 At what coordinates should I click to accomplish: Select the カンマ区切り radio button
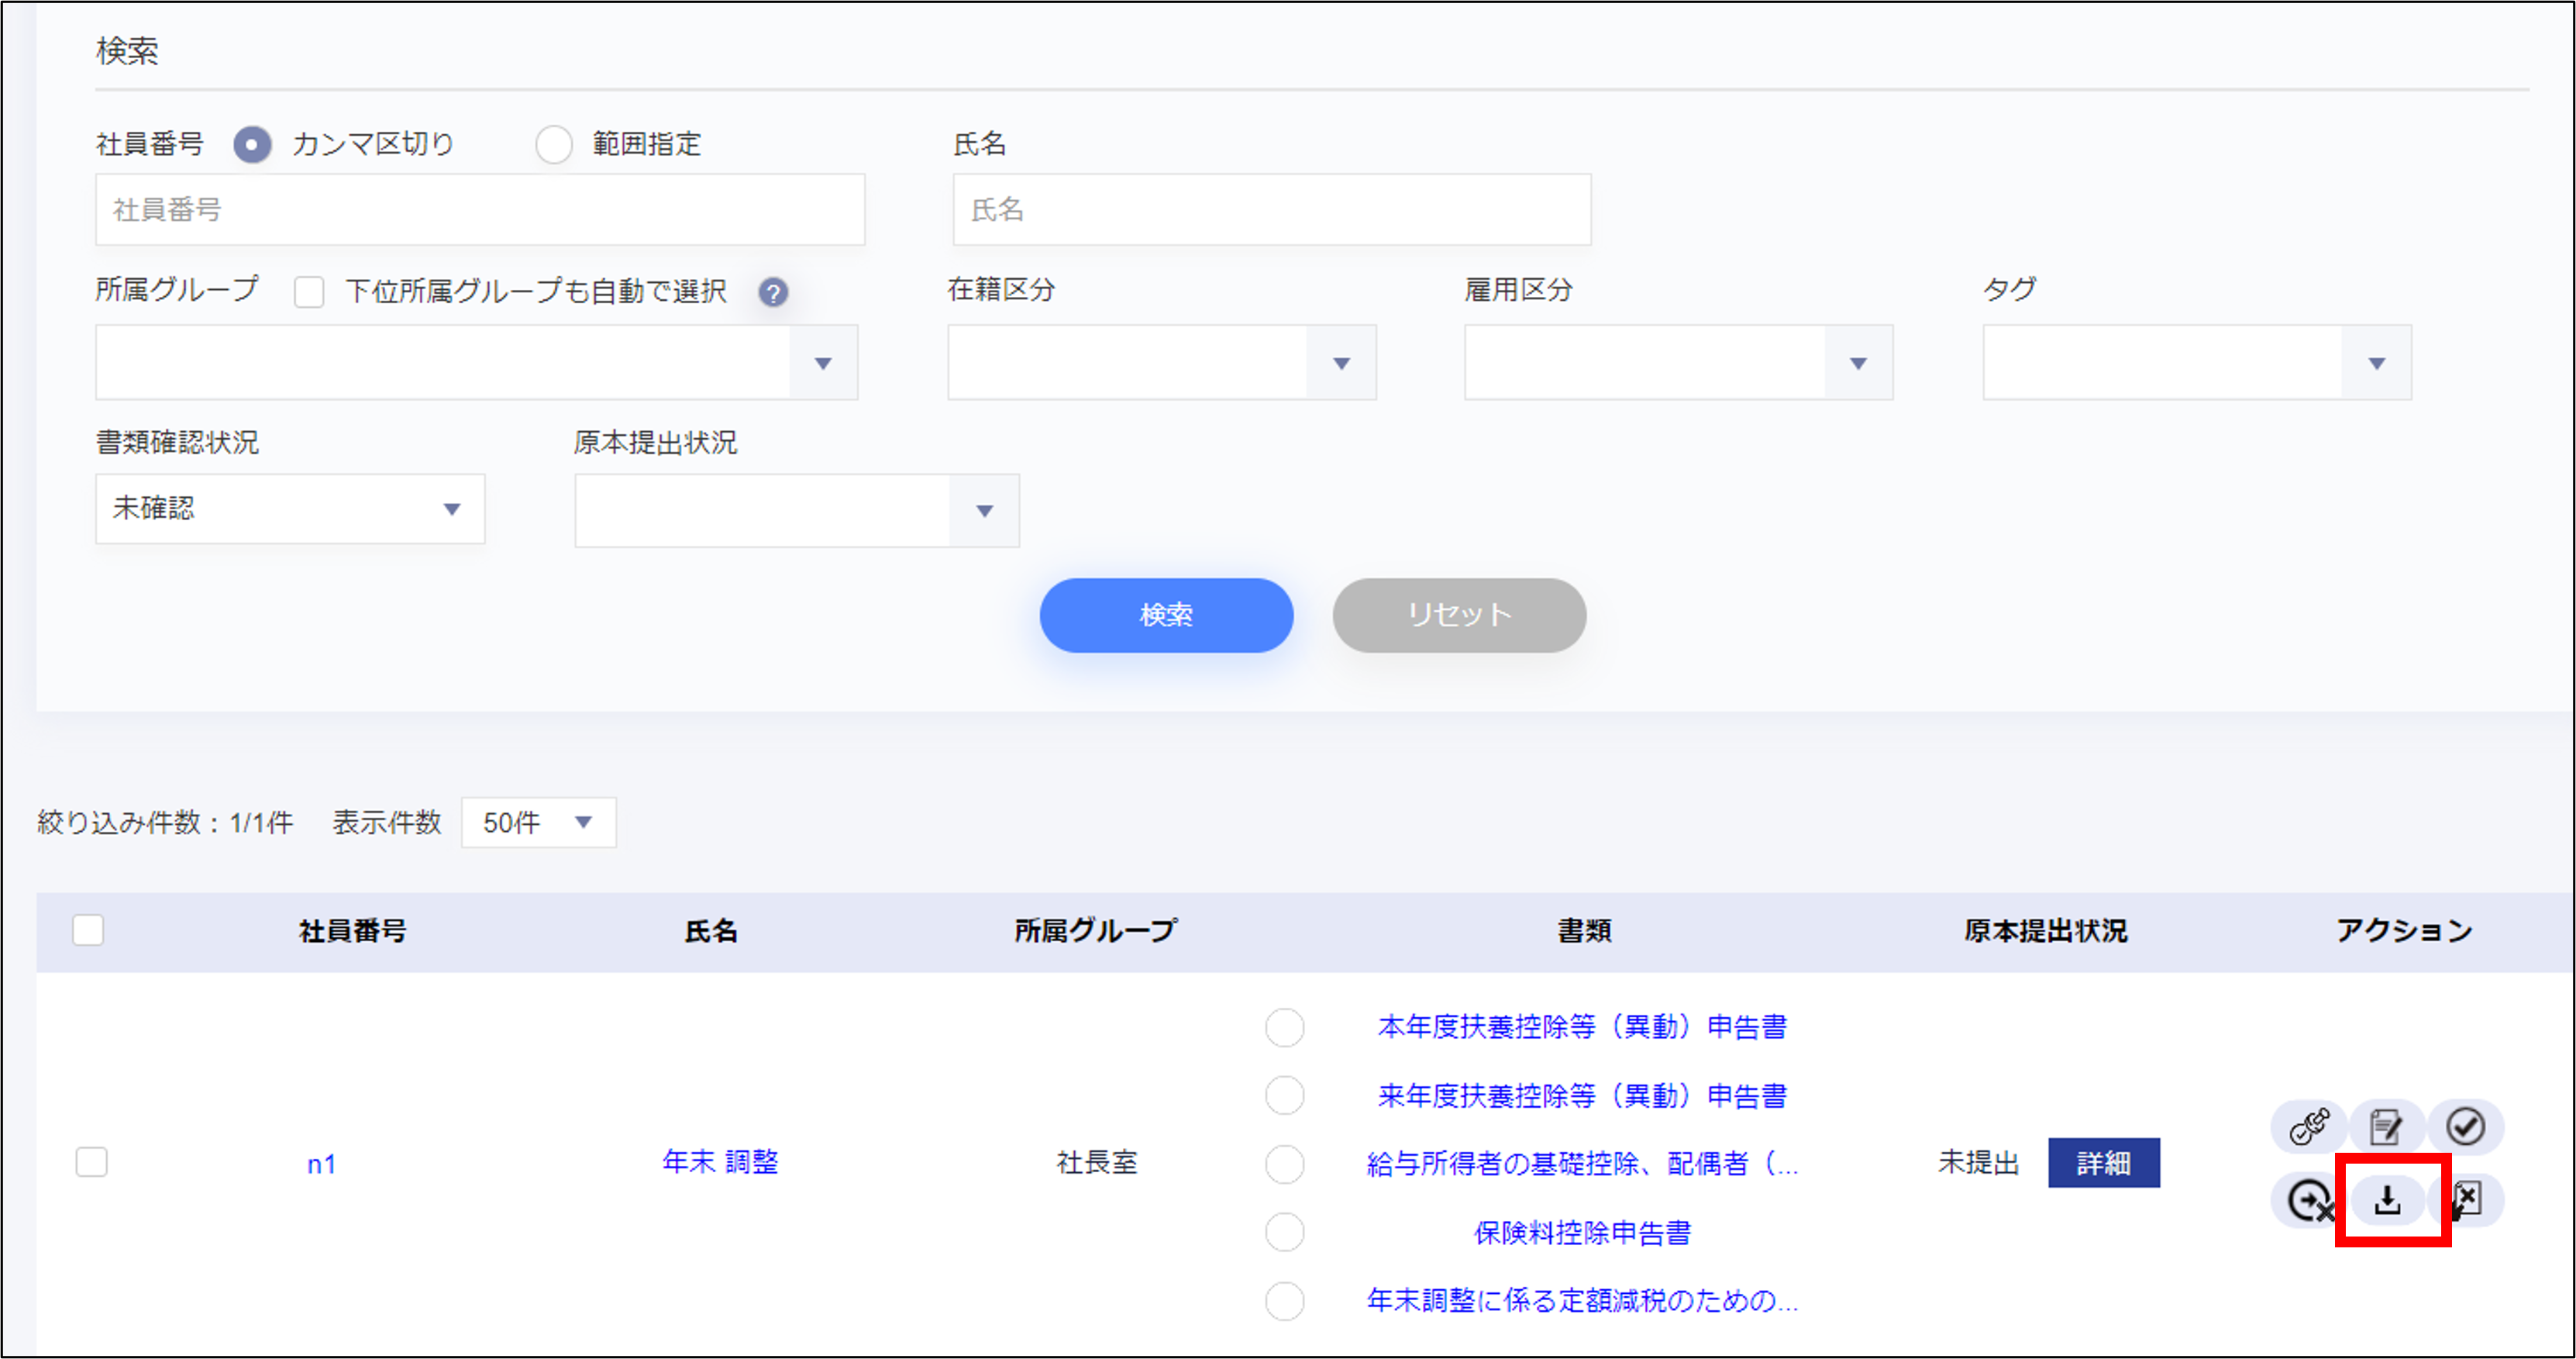pyautogui.click(x=252, y=145)
